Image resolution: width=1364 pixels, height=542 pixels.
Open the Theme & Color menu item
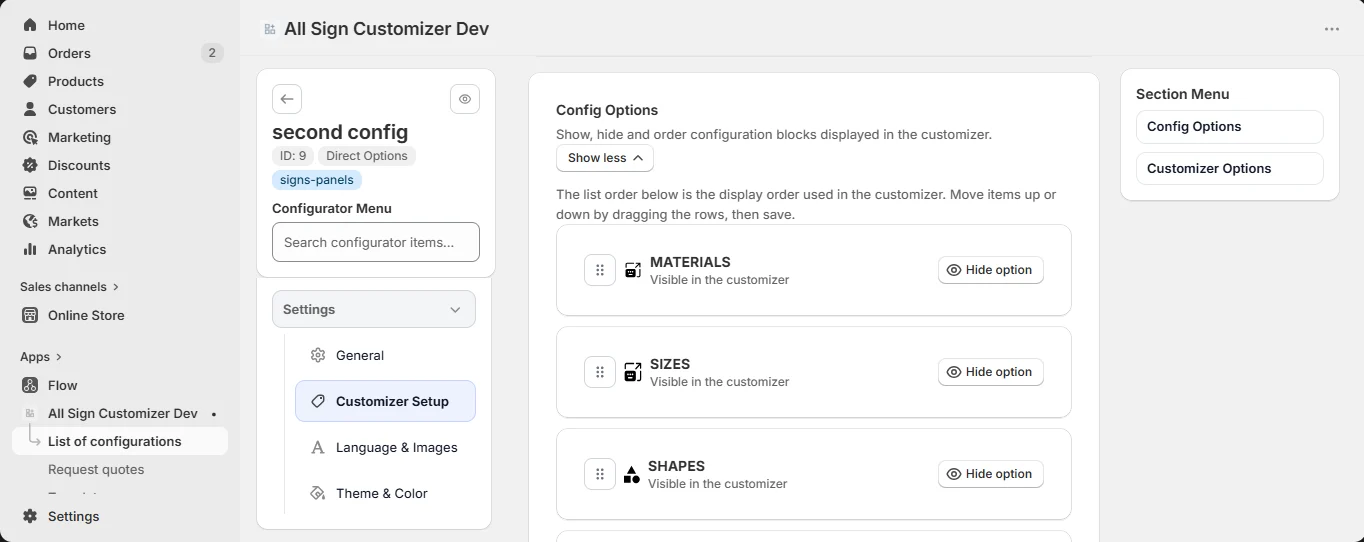click(x=385, y=493)
